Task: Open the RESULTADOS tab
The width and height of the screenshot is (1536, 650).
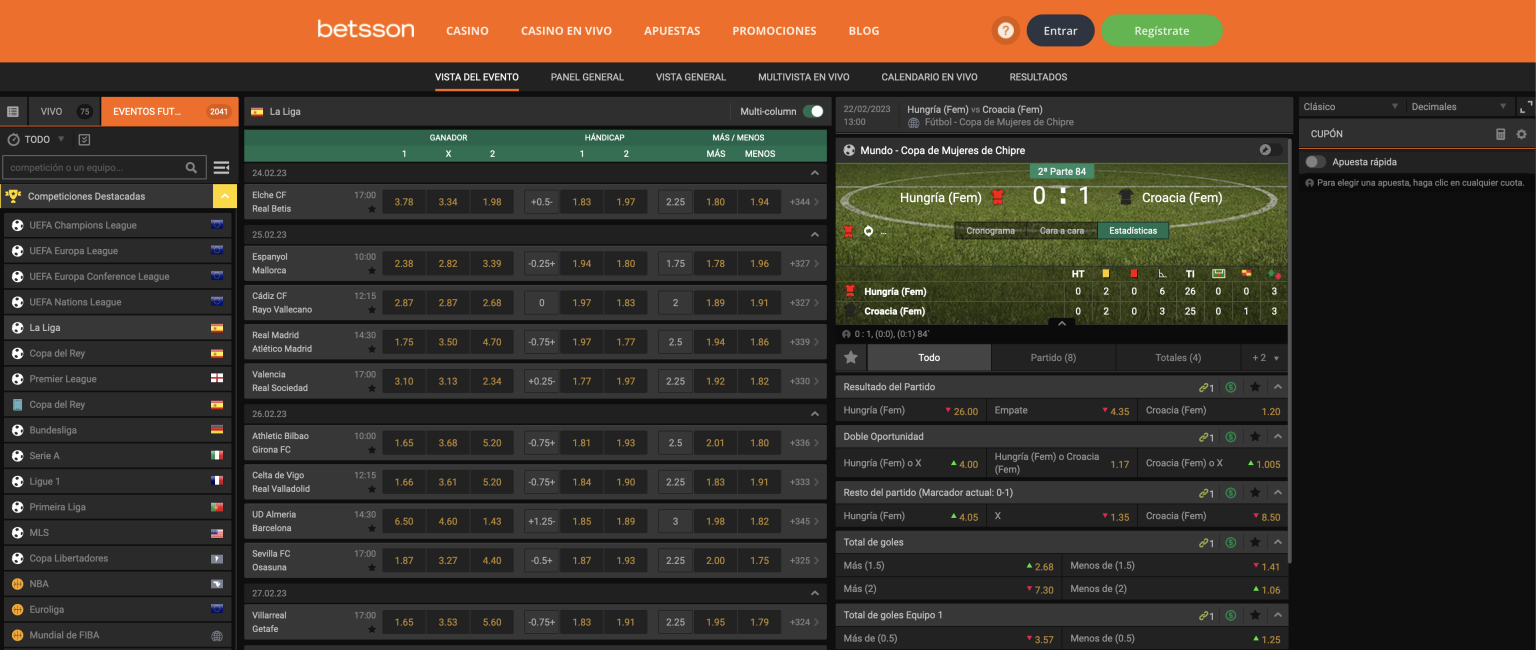Action: [x=1038, y=77]
